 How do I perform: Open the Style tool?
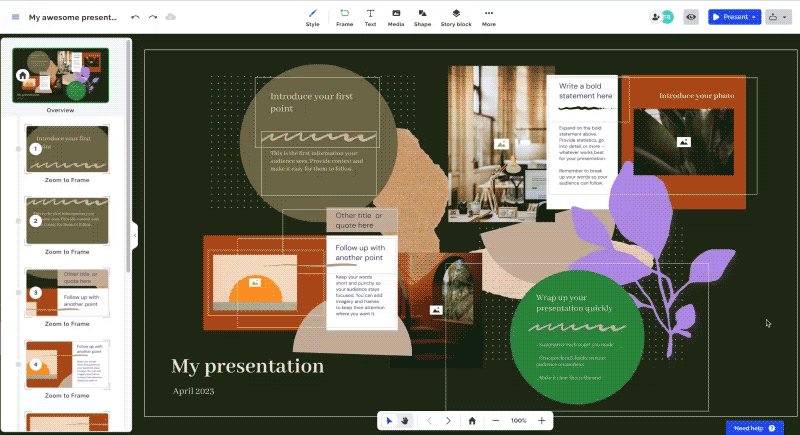[x=313, y=16]
